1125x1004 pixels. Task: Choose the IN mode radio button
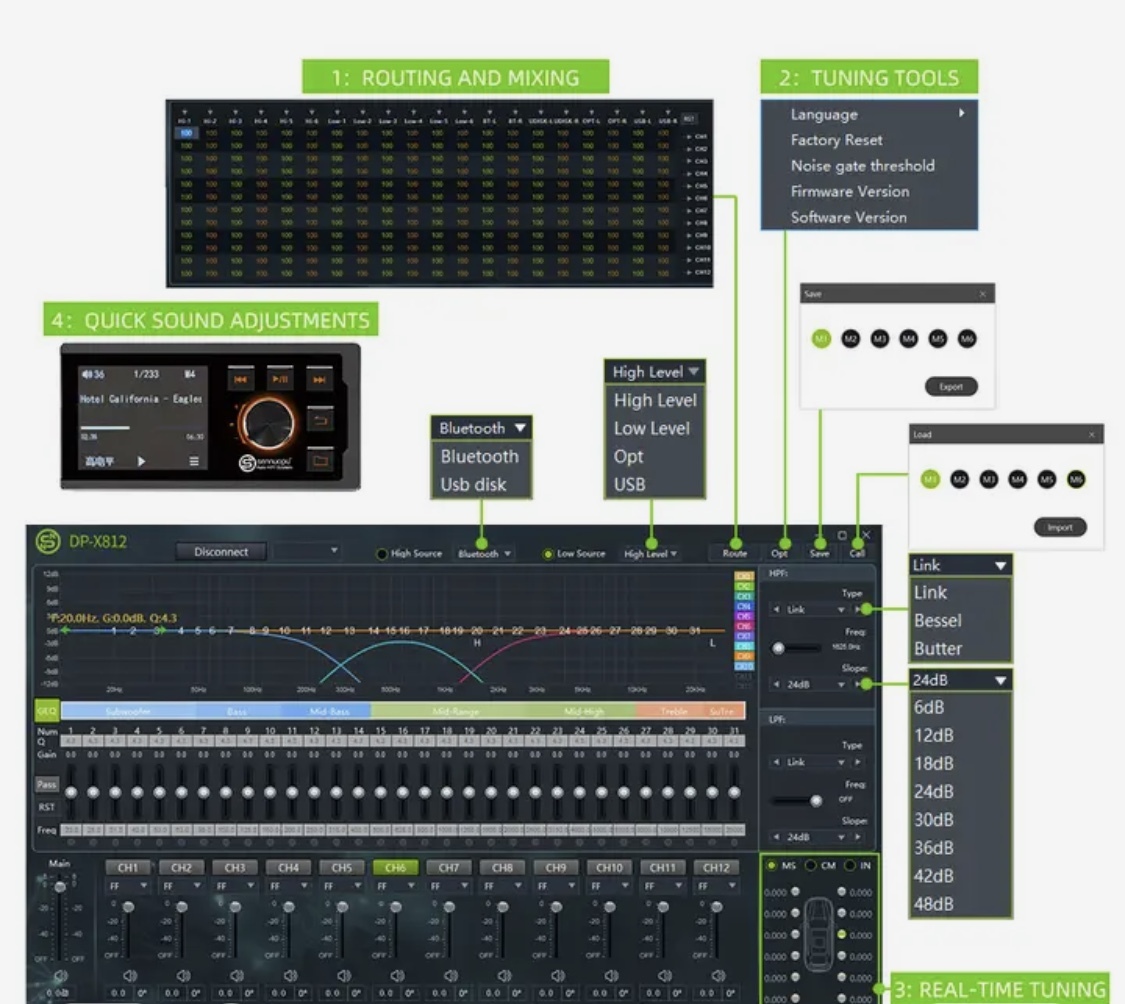pos(851,865)
